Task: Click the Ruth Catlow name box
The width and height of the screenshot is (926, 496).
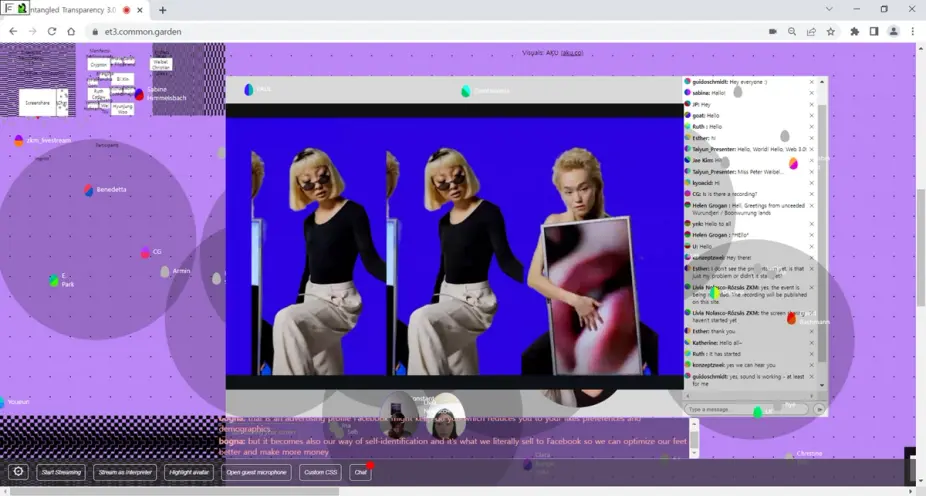Action: 98,94
